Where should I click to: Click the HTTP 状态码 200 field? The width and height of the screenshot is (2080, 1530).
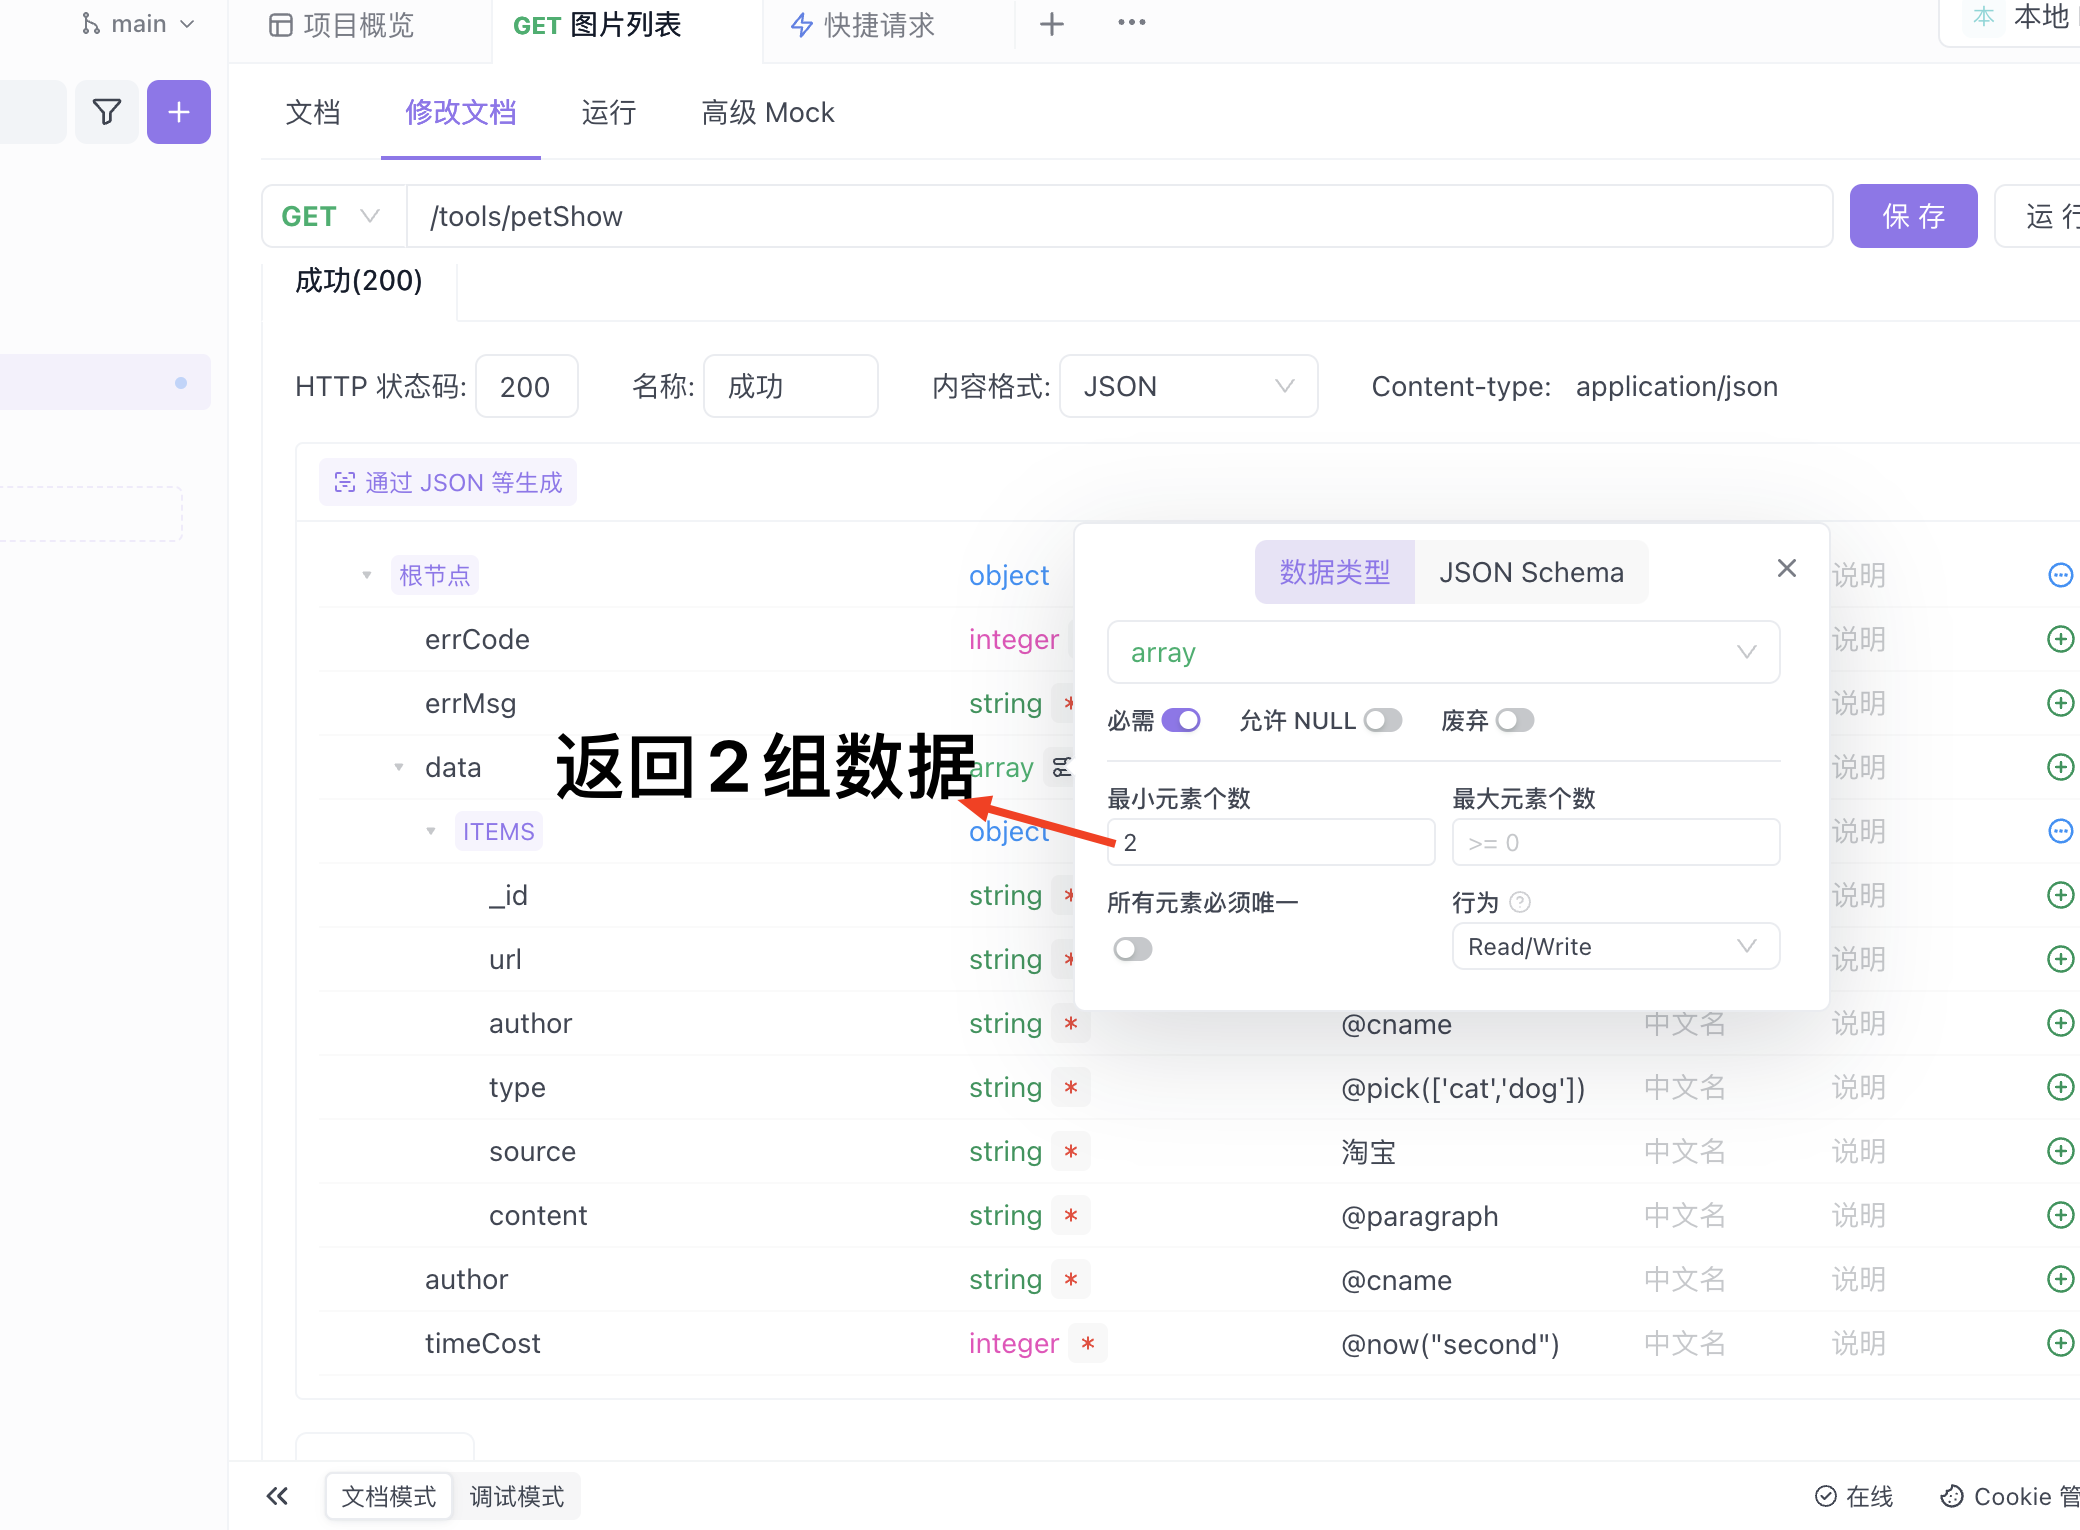click(526, 386)
